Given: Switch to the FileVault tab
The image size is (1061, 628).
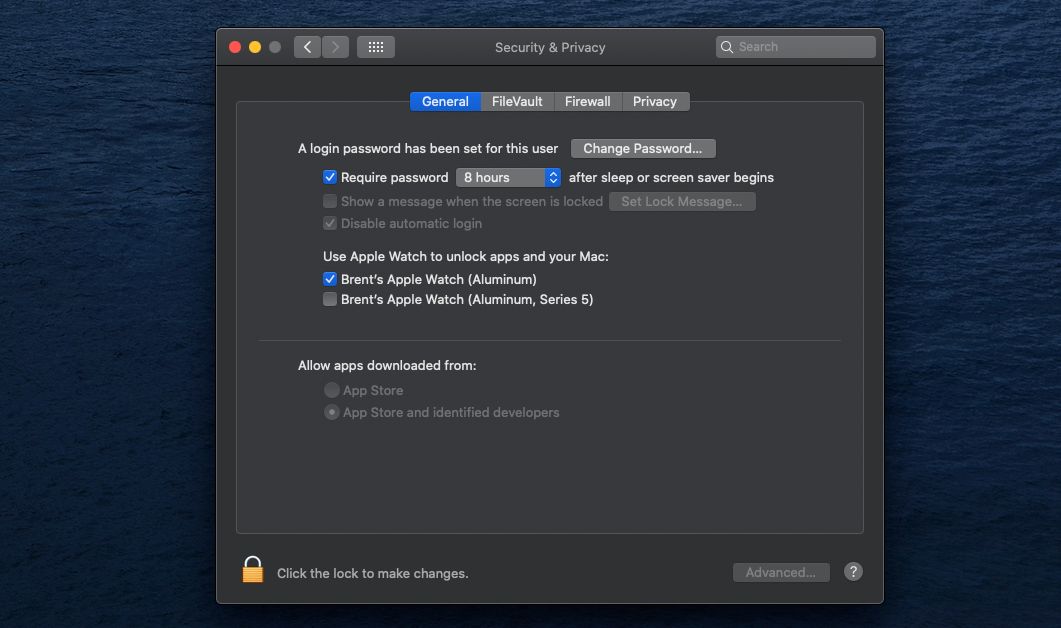Looking at the screenshot, I should (517, 101).
